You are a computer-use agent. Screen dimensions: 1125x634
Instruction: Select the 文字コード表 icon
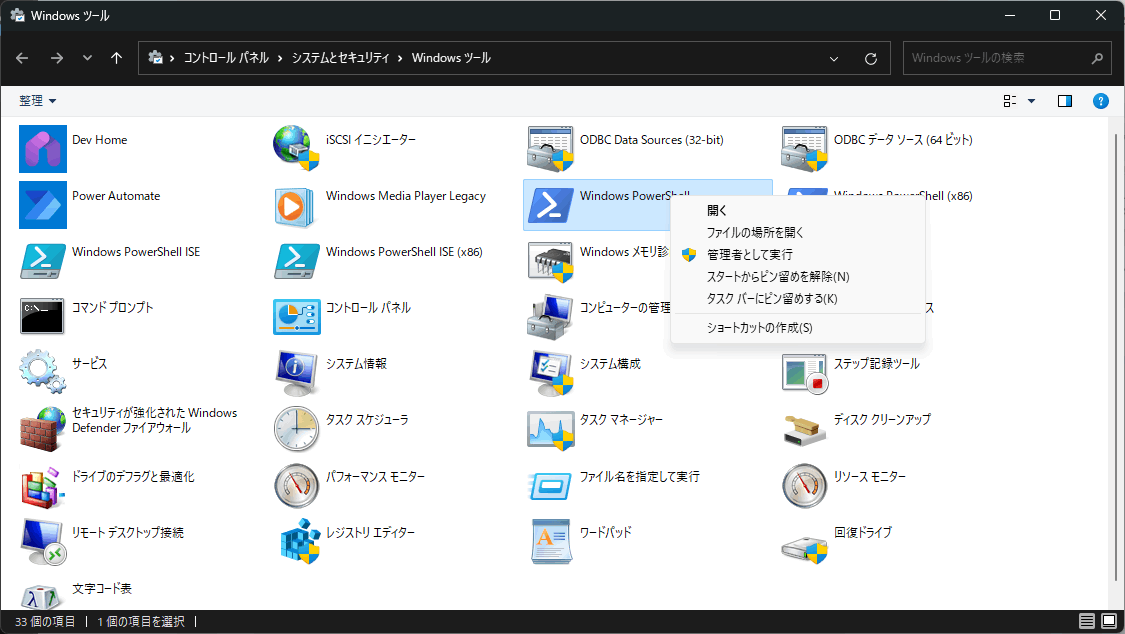40,596
